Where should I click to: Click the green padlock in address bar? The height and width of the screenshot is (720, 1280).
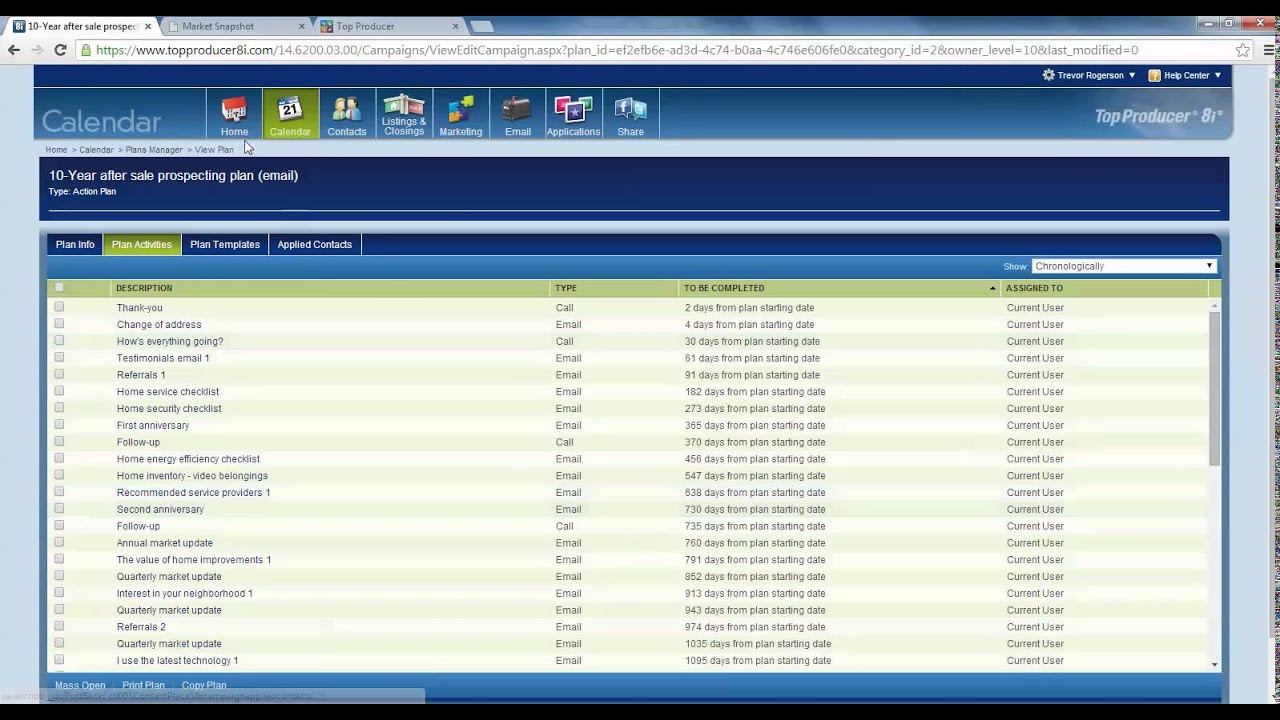click(x=86, y=50)
